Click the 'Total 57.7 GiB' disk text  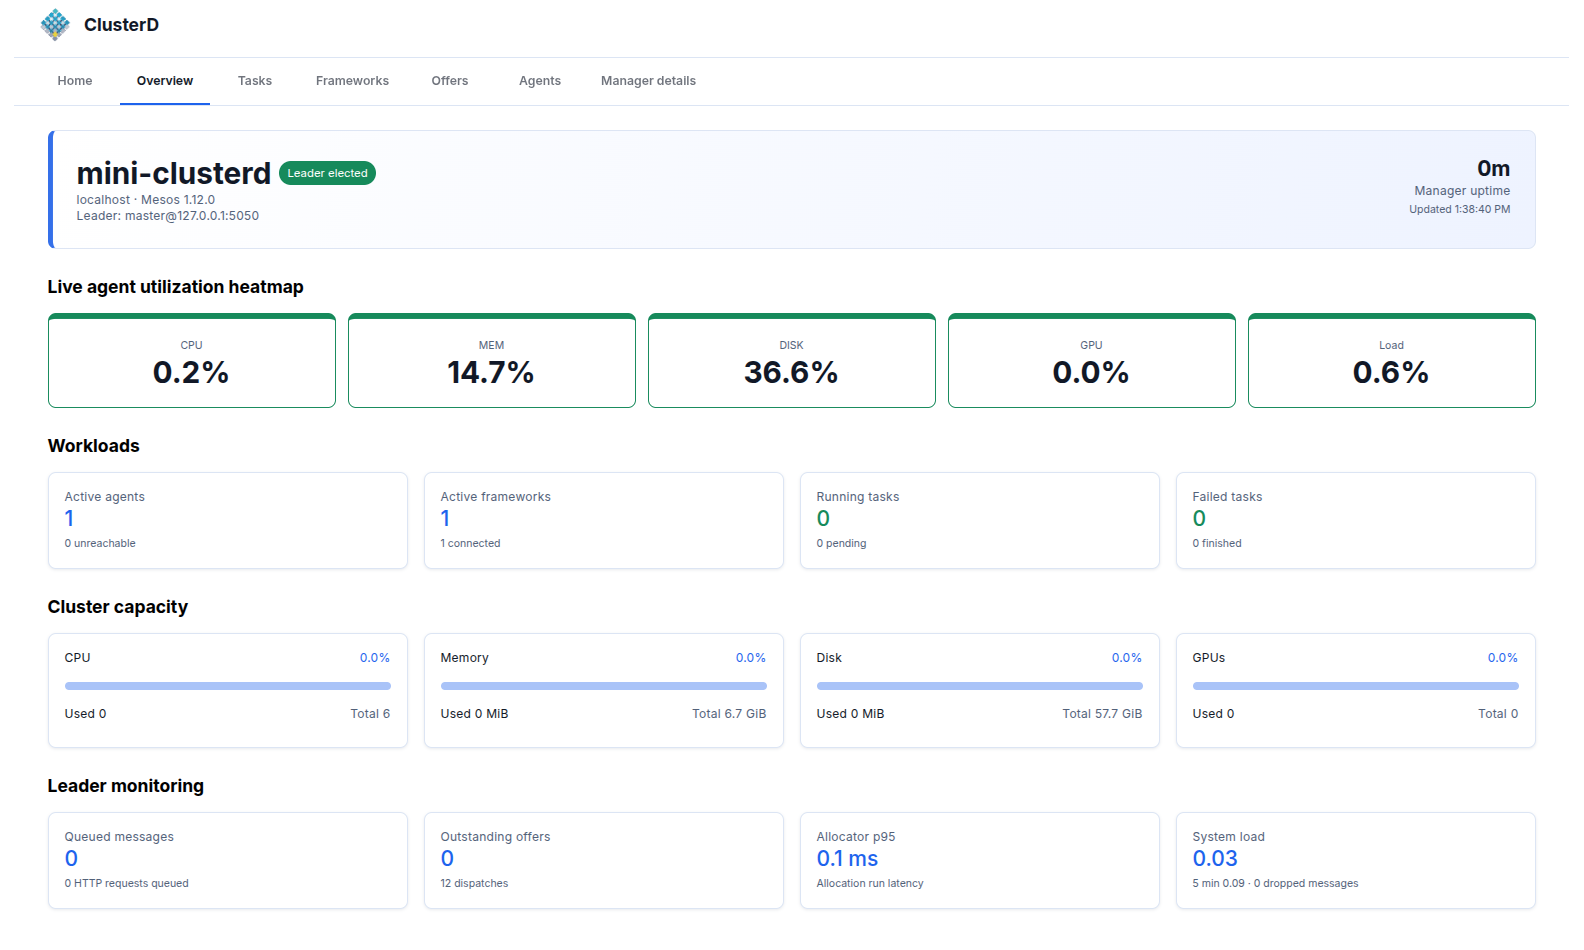pyautogui.click(x=1102, y=714)
